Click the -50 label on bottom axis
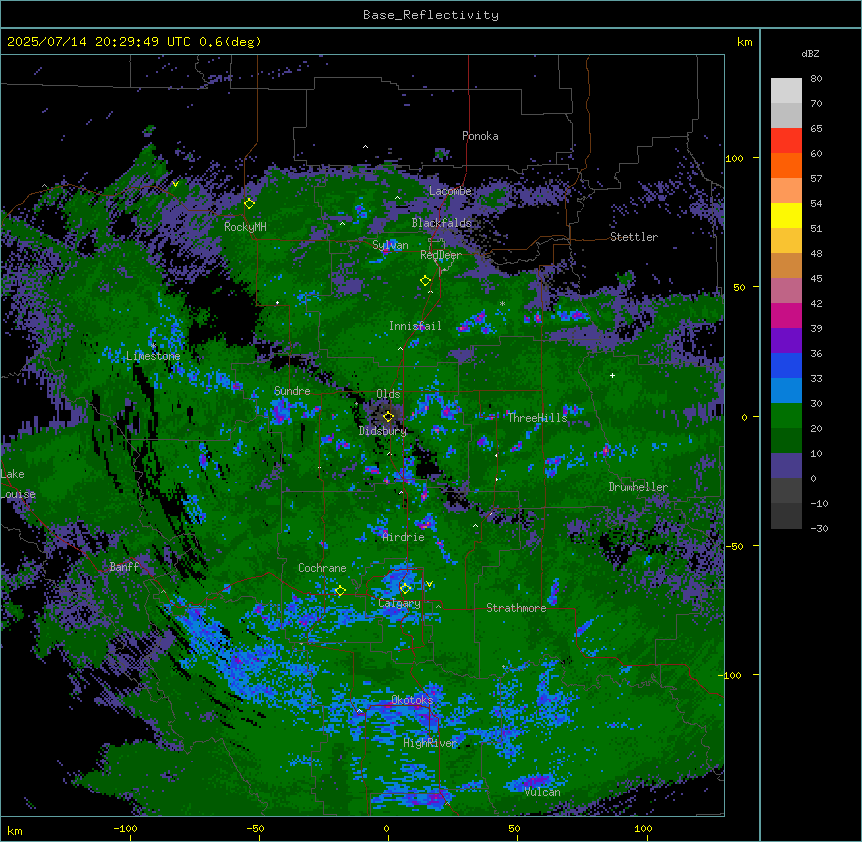Image resolution: width=862 pixels, height=842 pixels. point(255,828)
